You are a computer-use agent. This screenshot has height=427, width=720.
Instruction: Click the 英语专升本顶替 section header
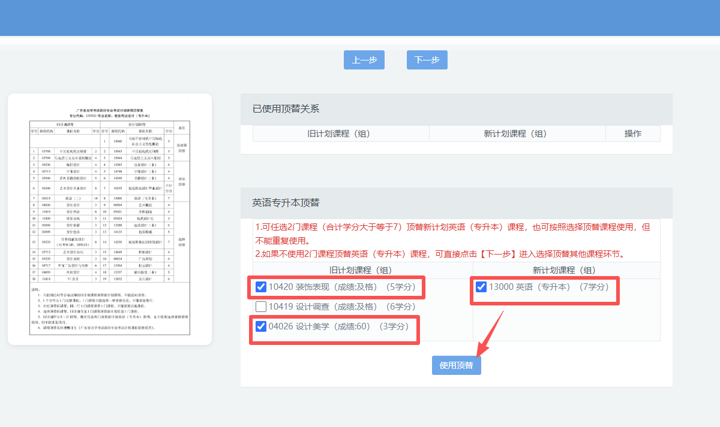tap(286, 202)
